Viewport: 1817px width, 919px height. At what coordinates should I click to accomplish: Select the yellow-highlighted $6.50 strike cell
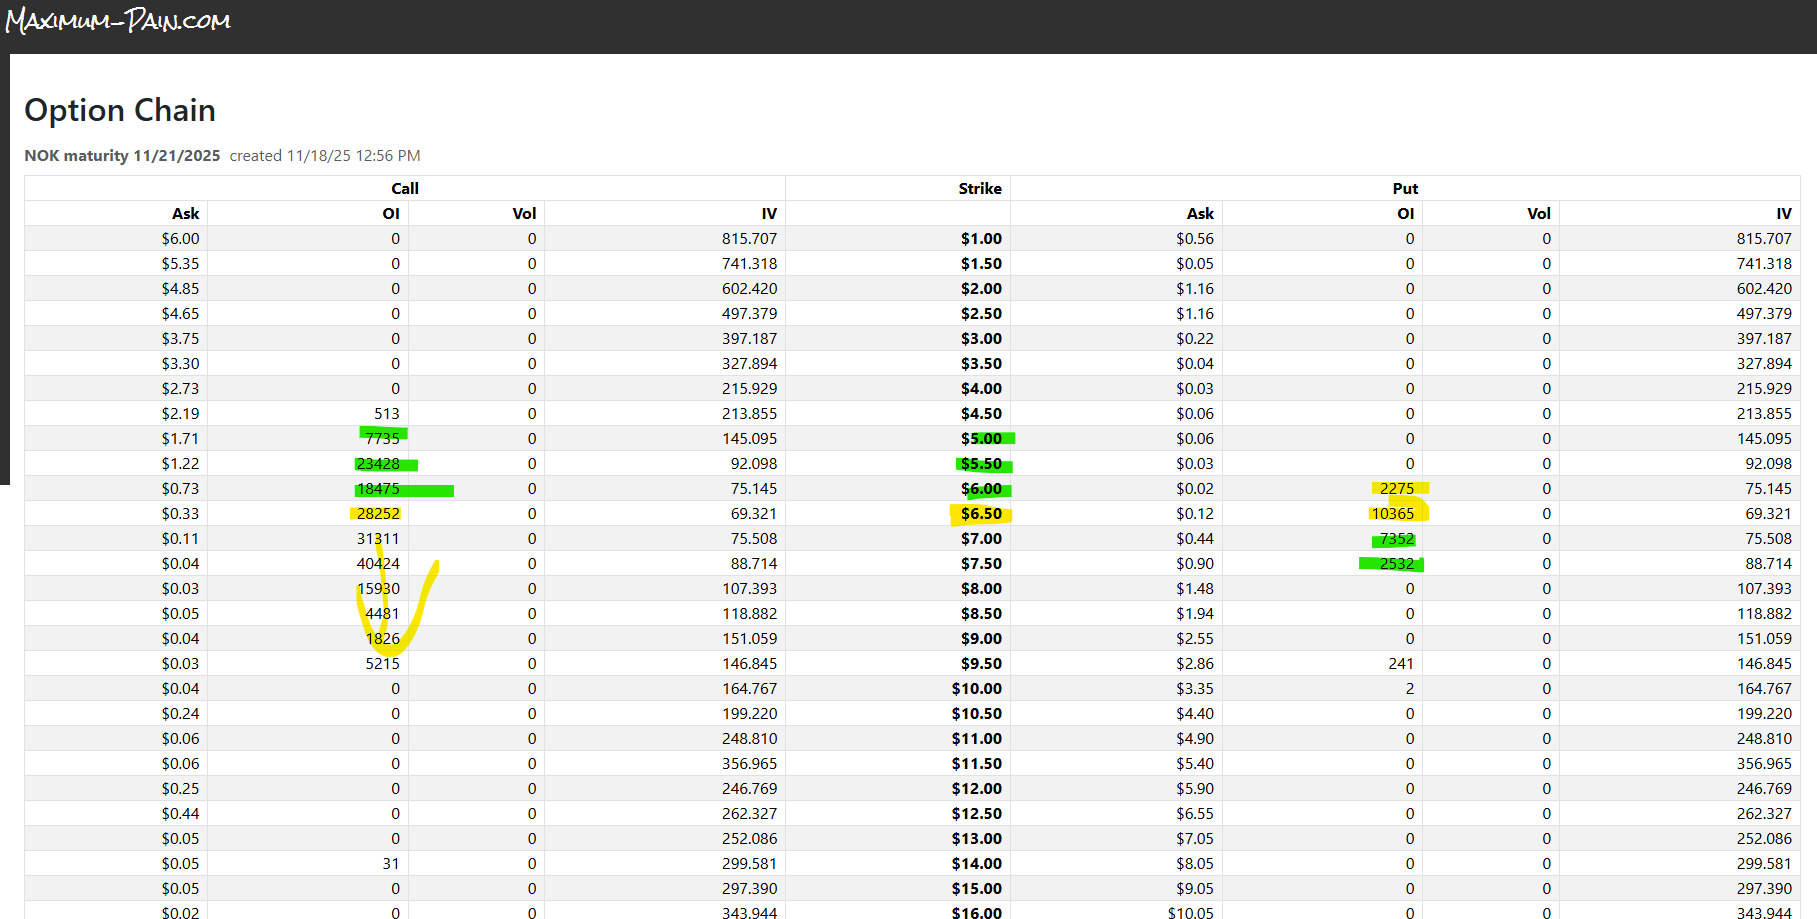click(980, 514)
